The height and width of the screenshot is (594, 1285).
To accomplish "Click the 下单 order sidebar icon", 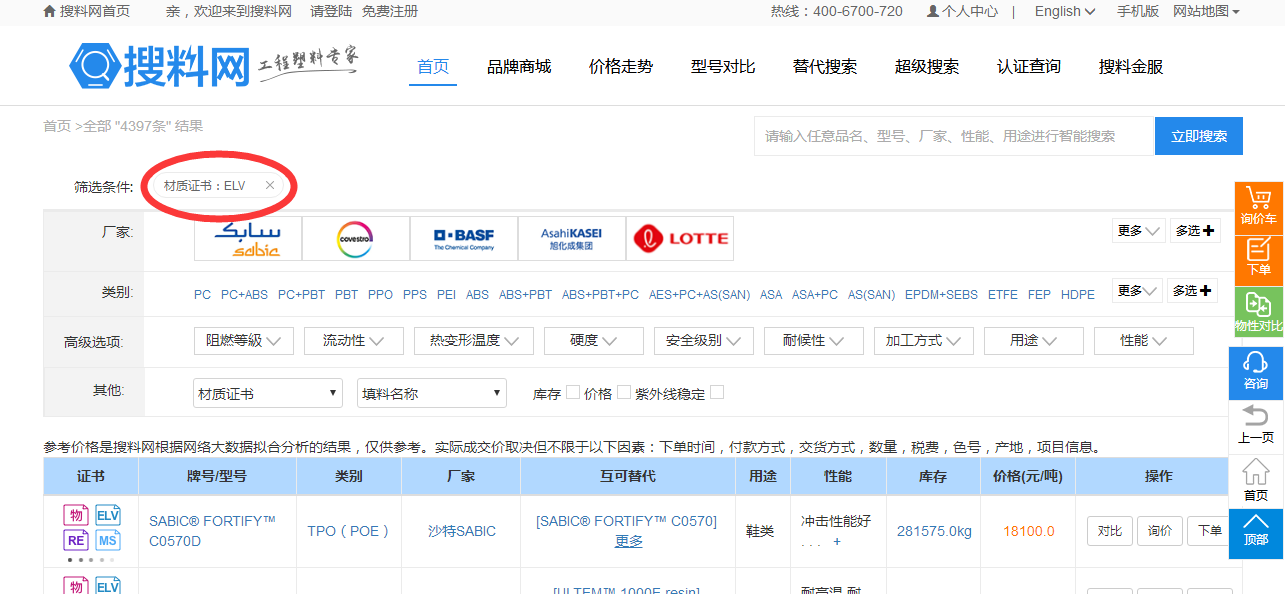I will (1258, 259).
